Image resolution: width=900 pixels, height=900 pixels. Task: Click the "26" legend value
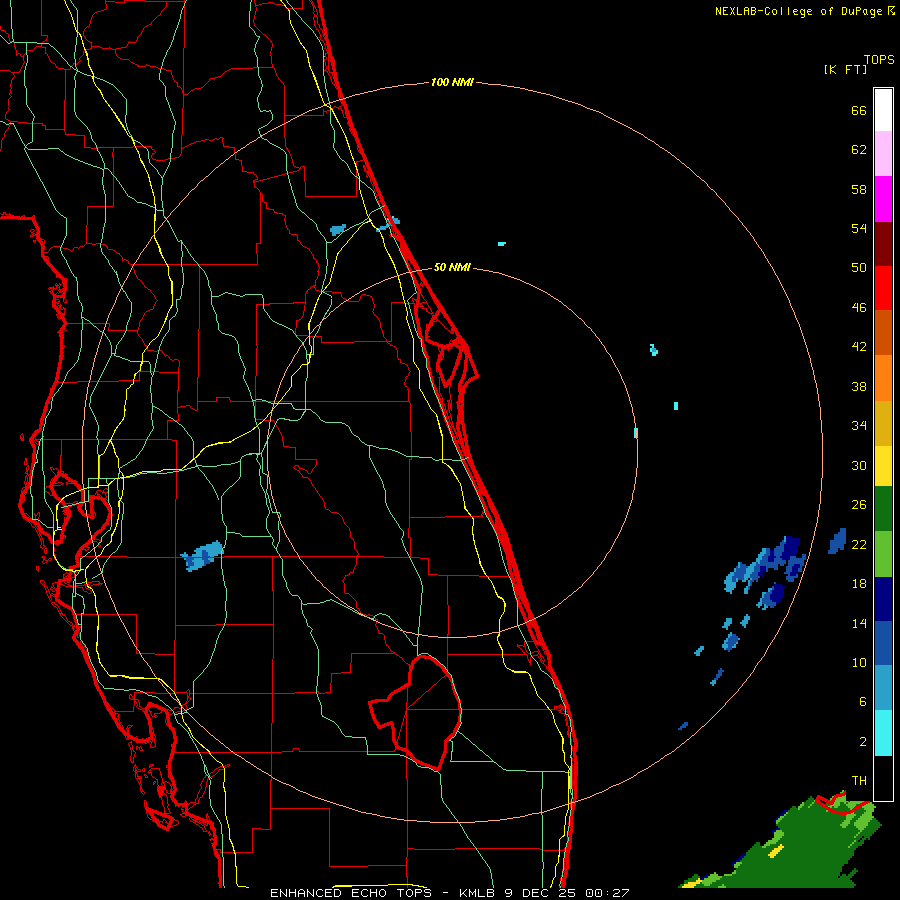[x=859, y=505]
